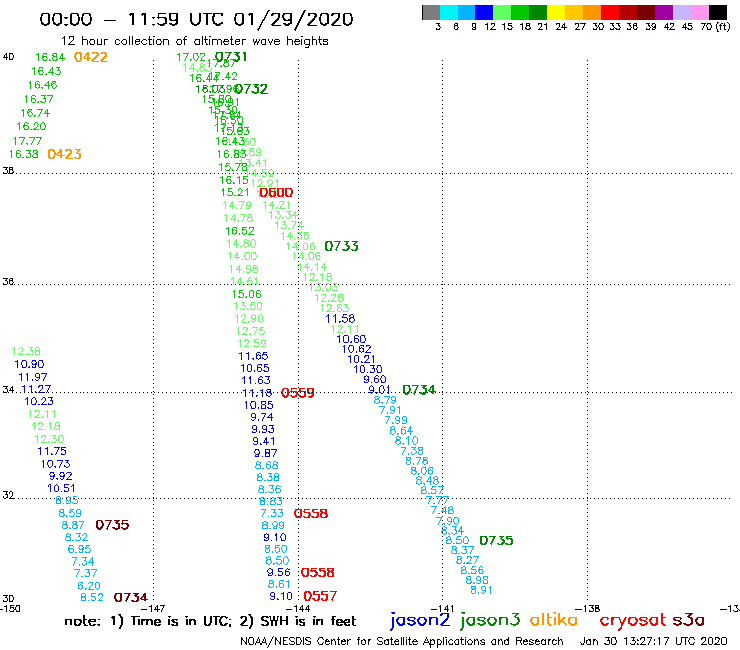Click the lavender swatch in the color scale
The image size is (740, 650).
682,12
